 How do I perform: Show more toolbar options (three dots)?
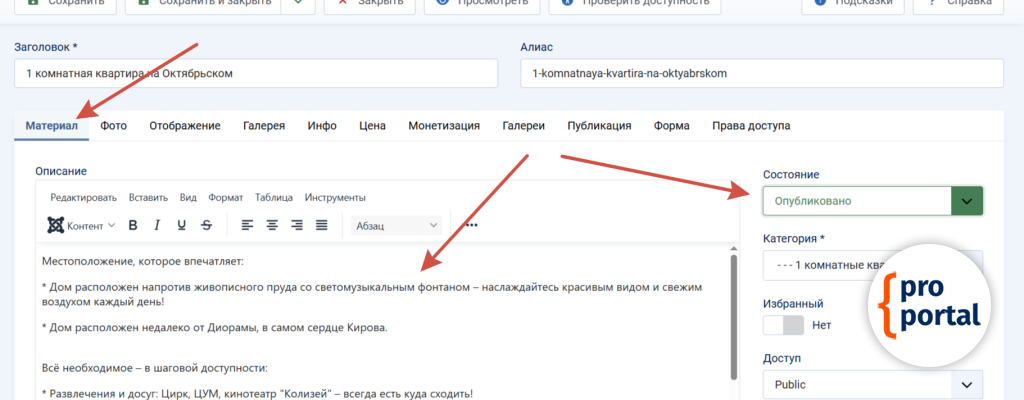coord(471,225)
